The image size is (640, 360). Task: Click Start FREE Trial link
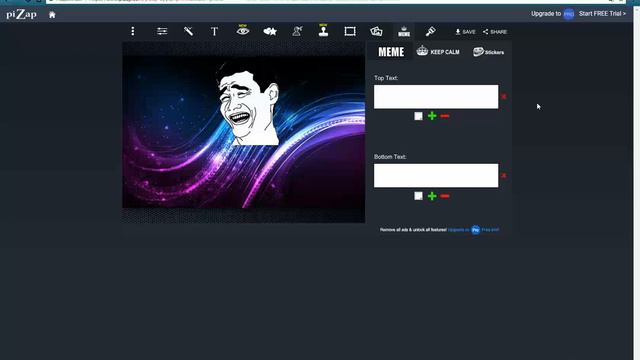pos(602,13)
